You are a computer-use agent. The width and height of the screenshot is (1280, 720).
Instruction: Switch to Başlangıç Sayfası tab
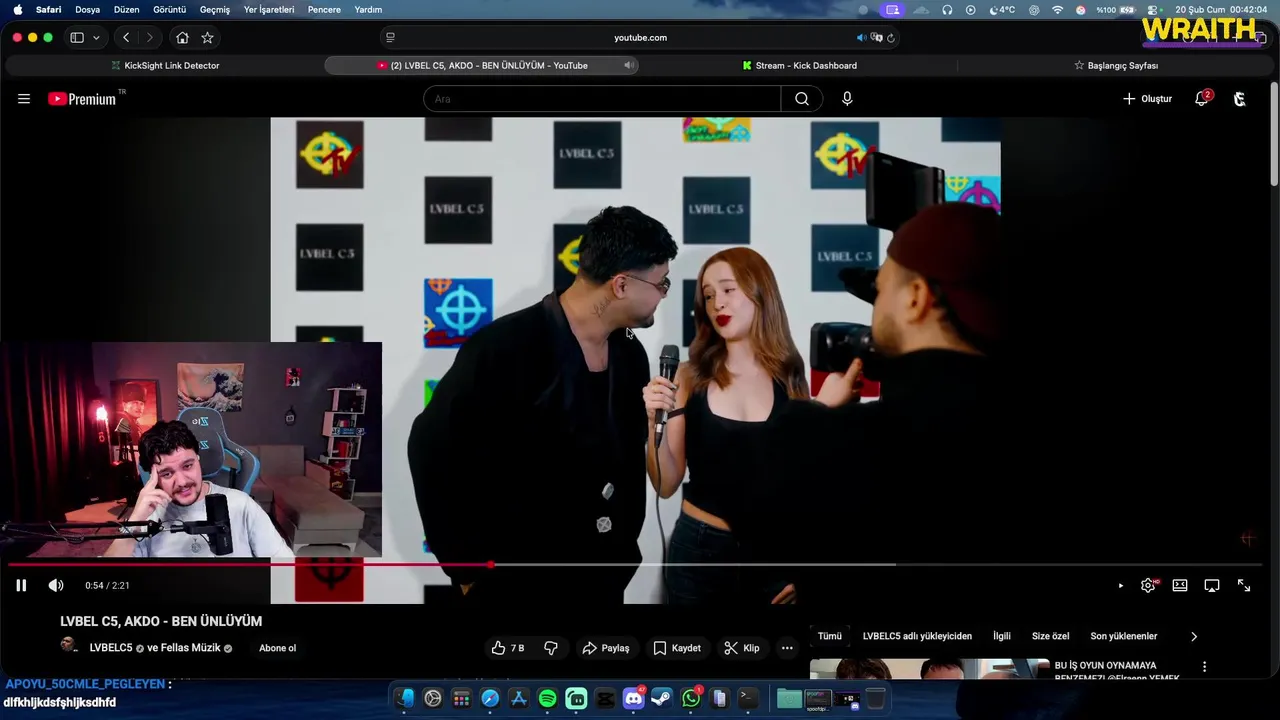[x=1116, y=65]
